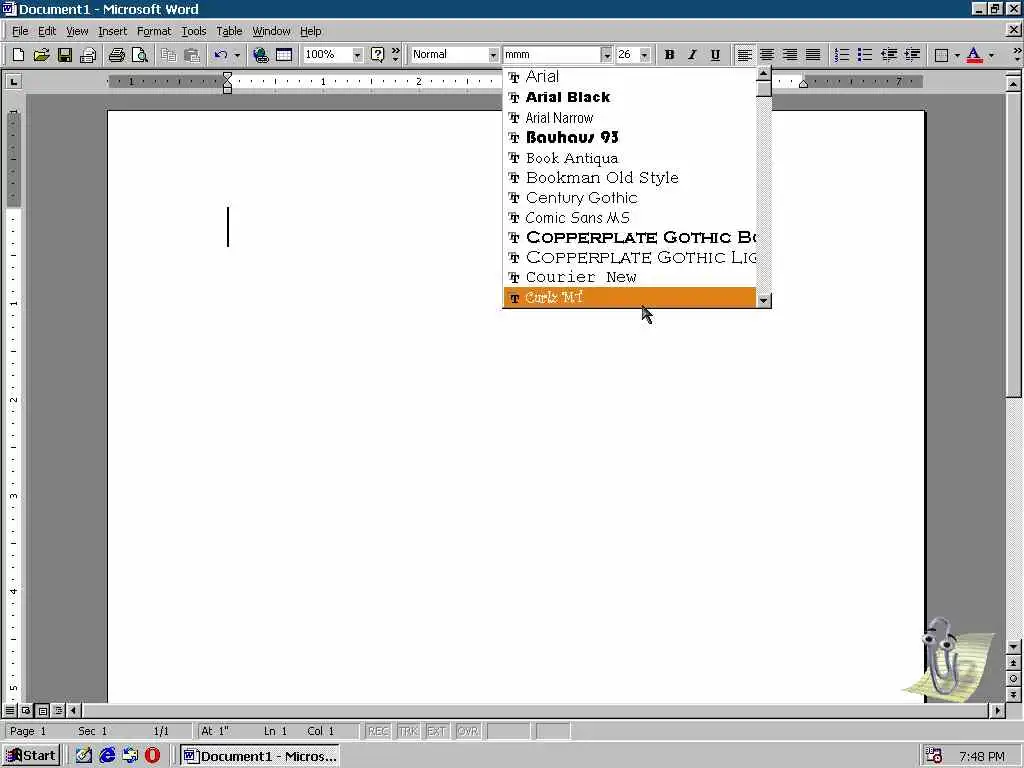Open the Normal style dropdown arrow

click(x=493, y=55)
